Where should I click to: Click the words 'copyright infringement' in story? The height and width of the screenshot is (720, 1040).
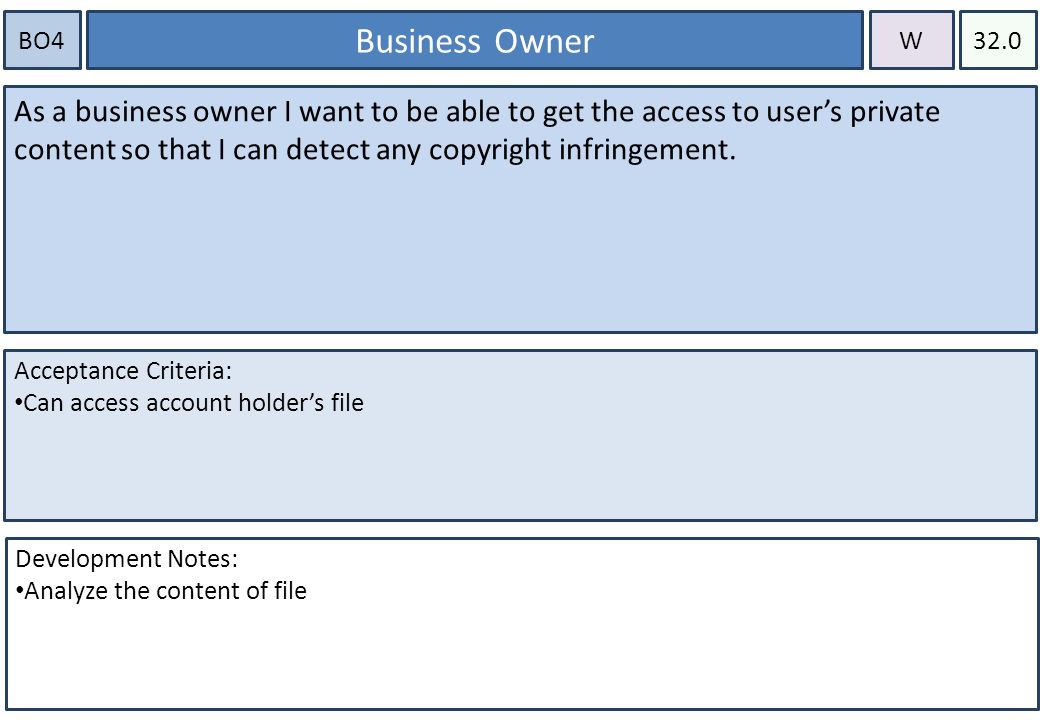click(582, 150)
